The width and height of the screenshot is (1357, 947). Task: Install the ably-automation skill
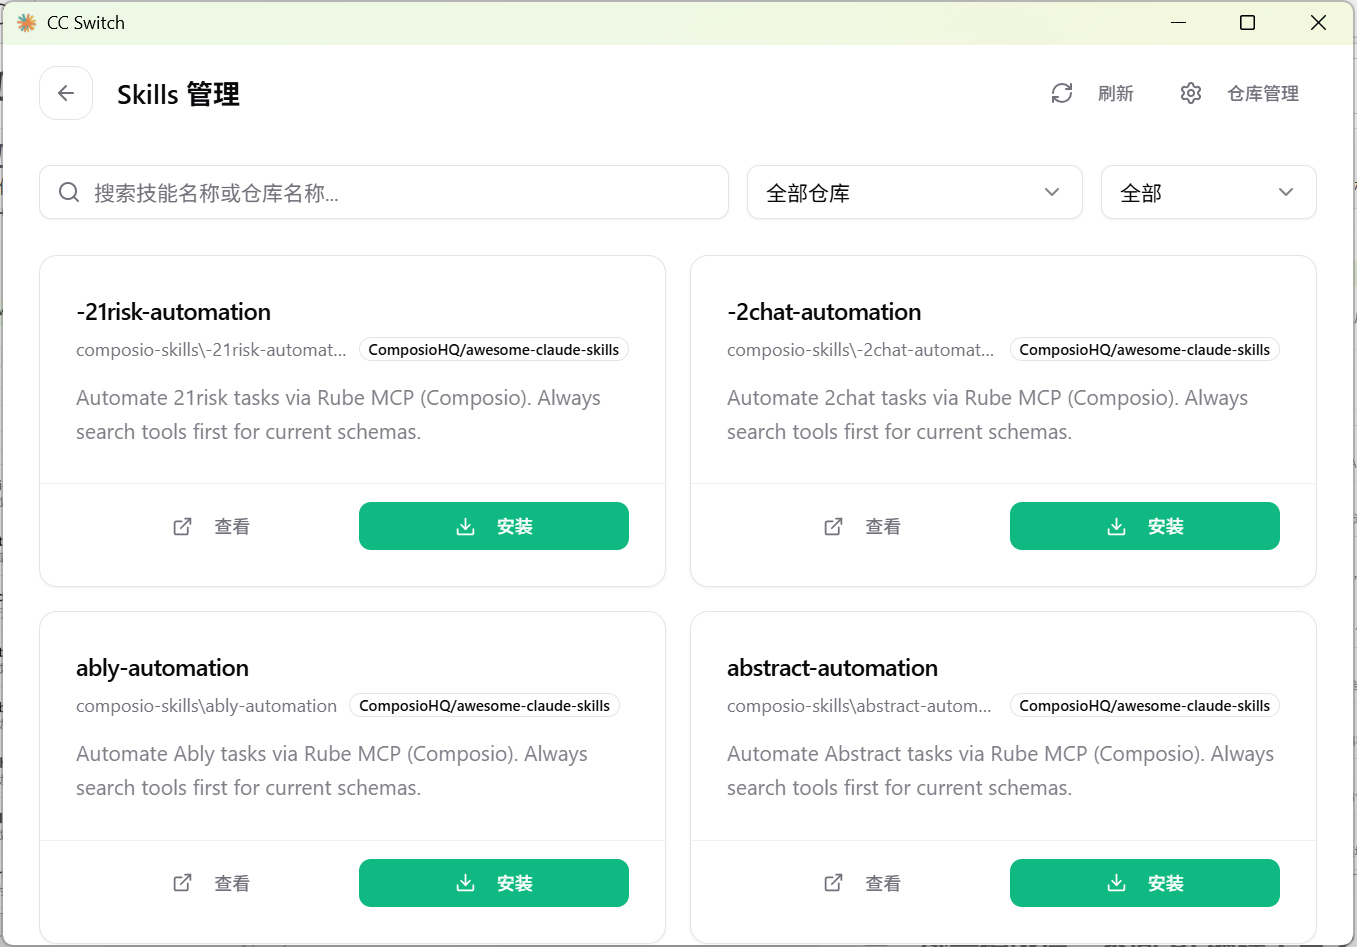(494, 883)
